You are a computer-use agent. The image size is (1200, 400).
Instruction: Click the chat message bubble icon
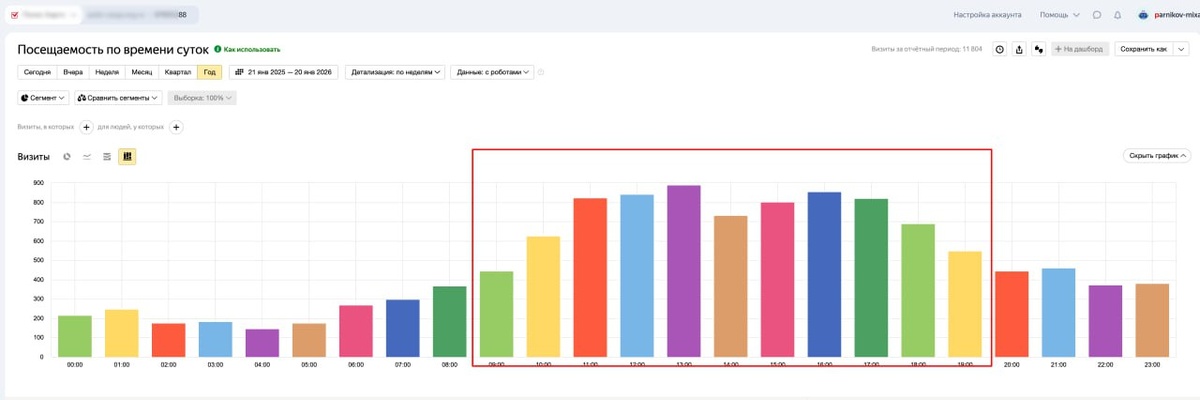point(1097,15)
